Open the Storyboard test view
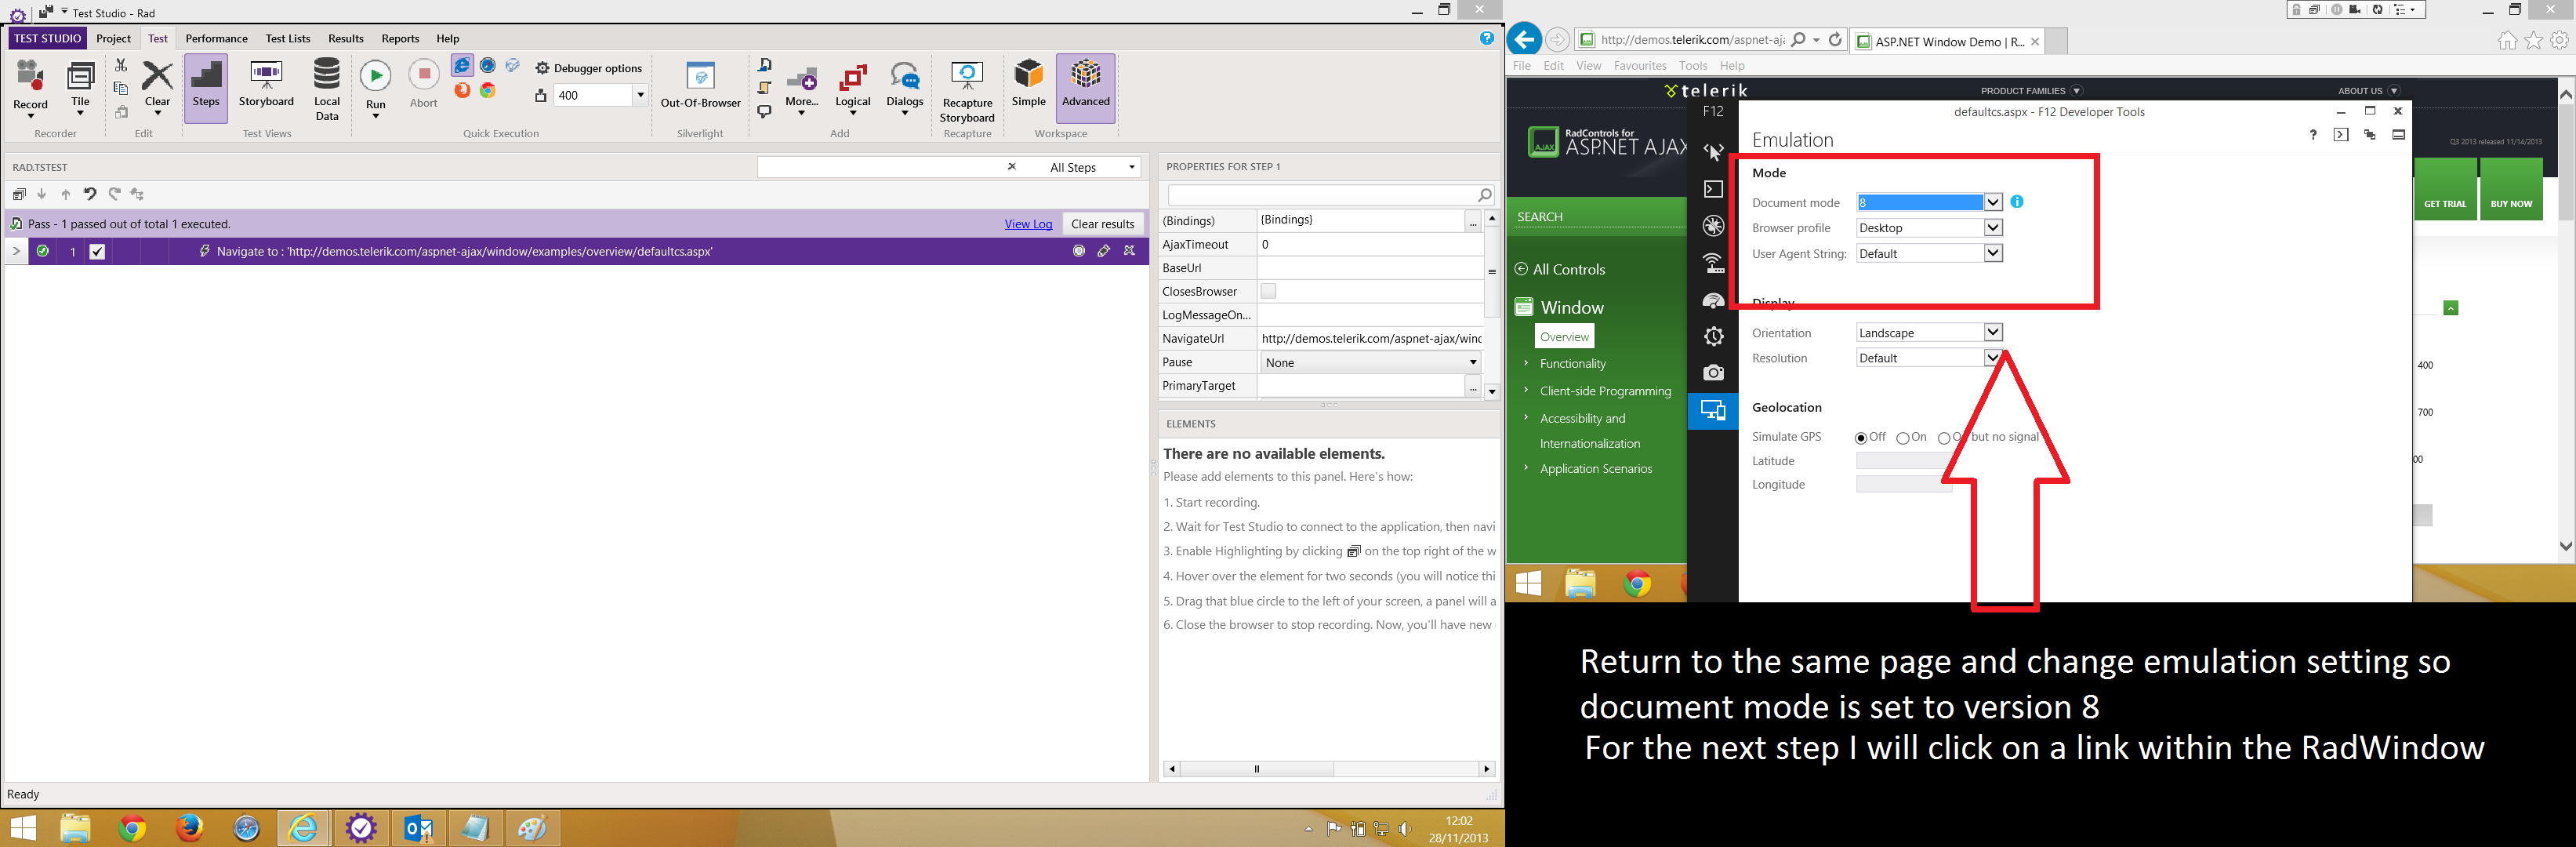Viewport: 2576px width, 847px height. (x=266, y=85)
